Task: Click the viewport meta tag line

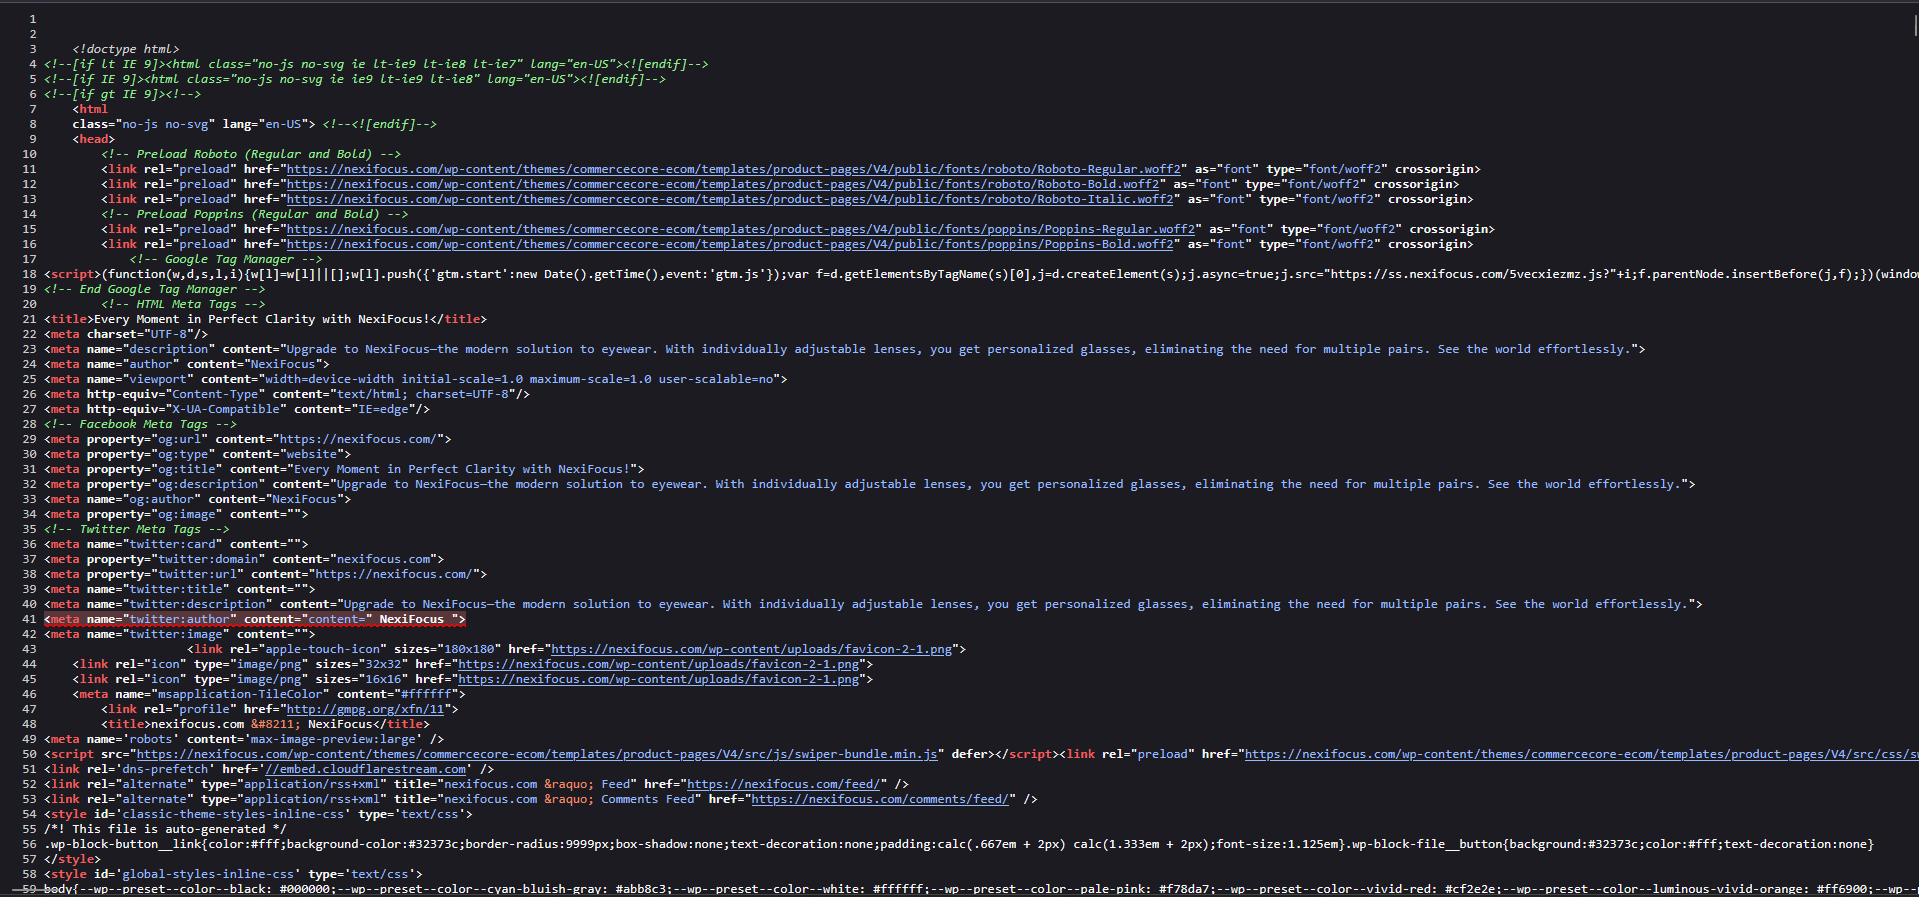Action: (416, 379)
